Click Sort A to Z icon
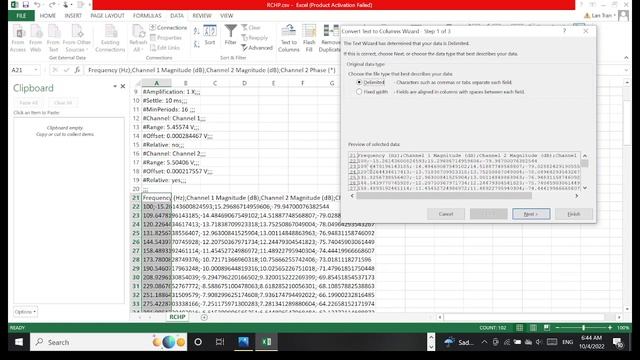Screen dimensions: 640x360 tap(196, 31)
